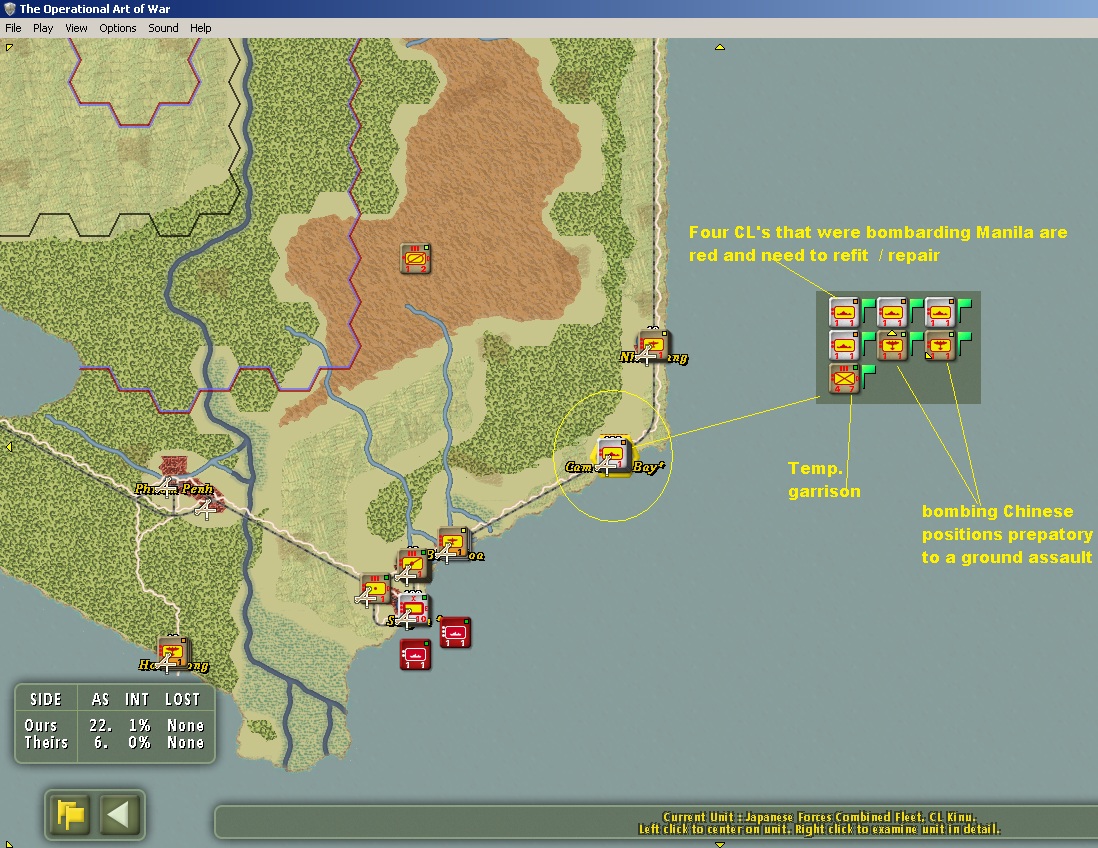Select the upper red naval counter off Saigon
This screenshot has height=848, width=1098.
pos(455,632)
